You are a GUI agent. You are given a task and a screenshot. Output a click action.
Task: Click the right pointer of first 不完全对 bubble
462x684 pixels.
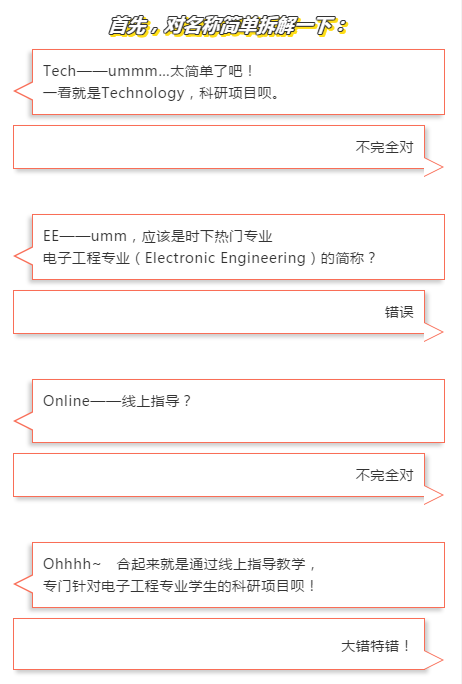pos(434,167)
